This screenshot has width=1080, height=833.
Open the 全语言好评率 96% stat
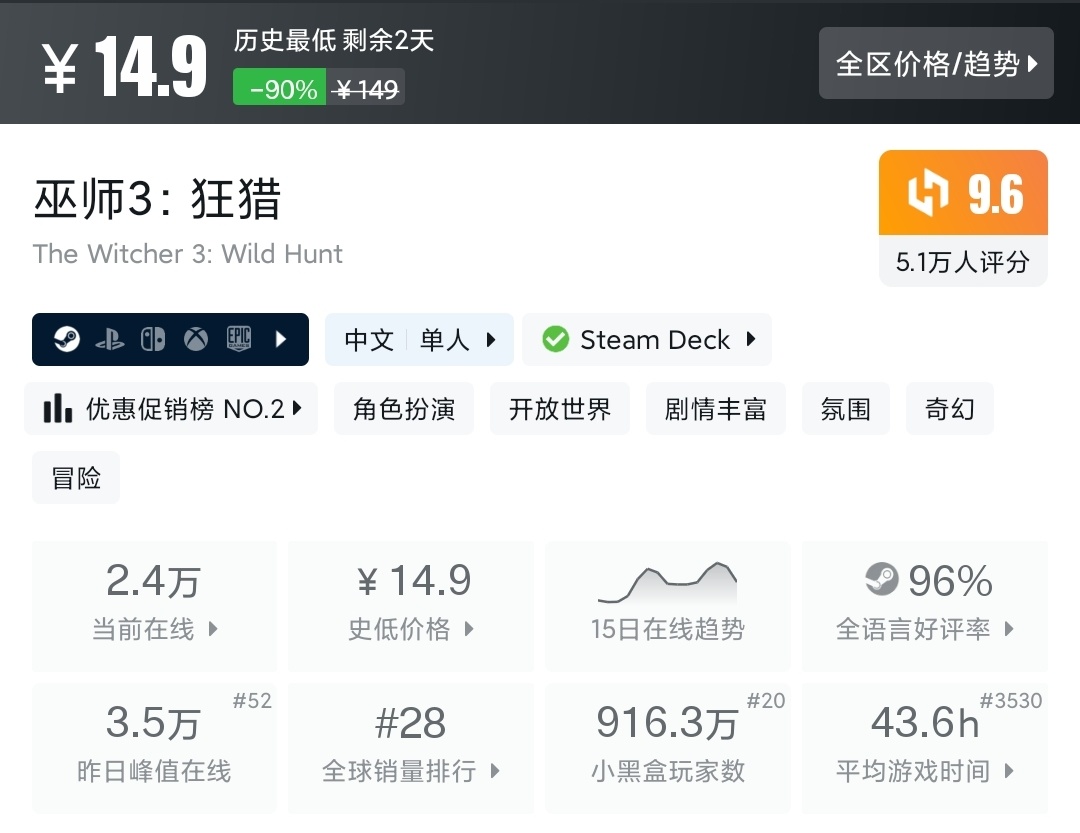[925, 605]
